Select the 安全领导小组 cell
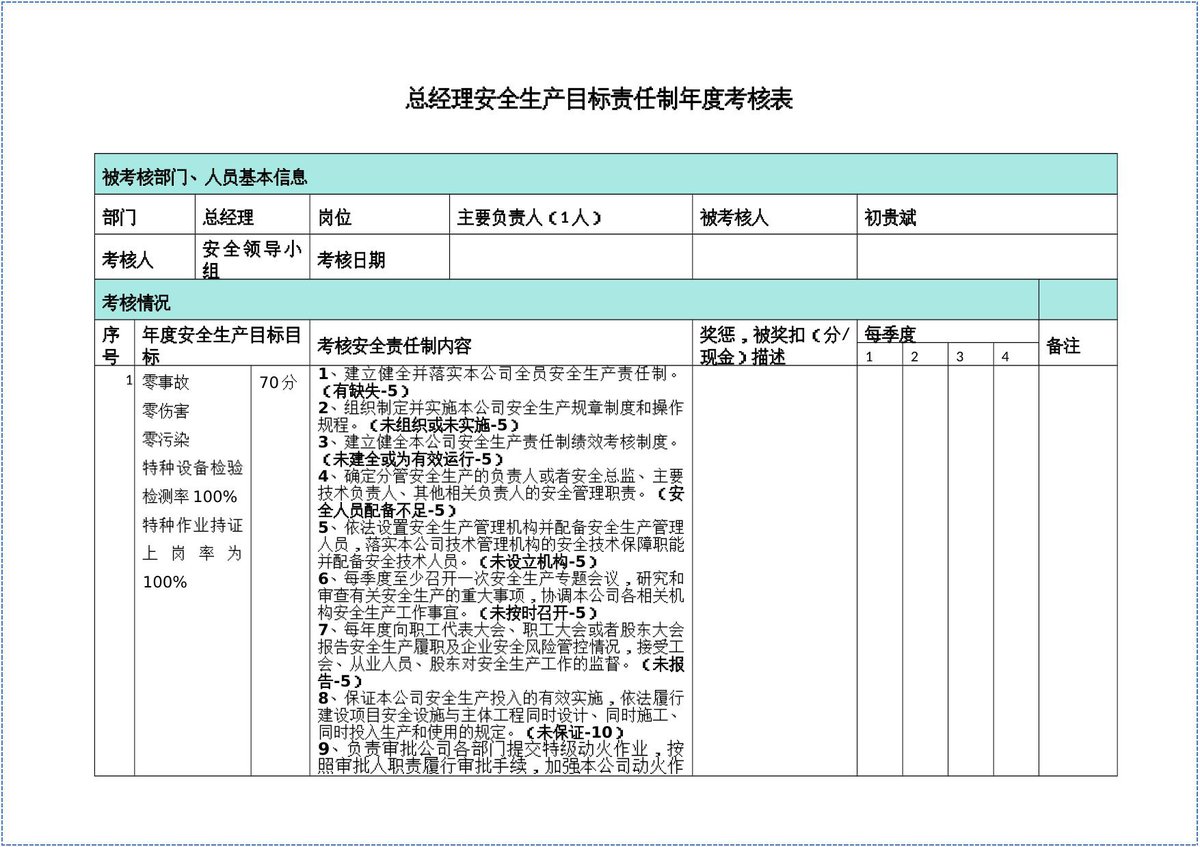 point(251,259)
